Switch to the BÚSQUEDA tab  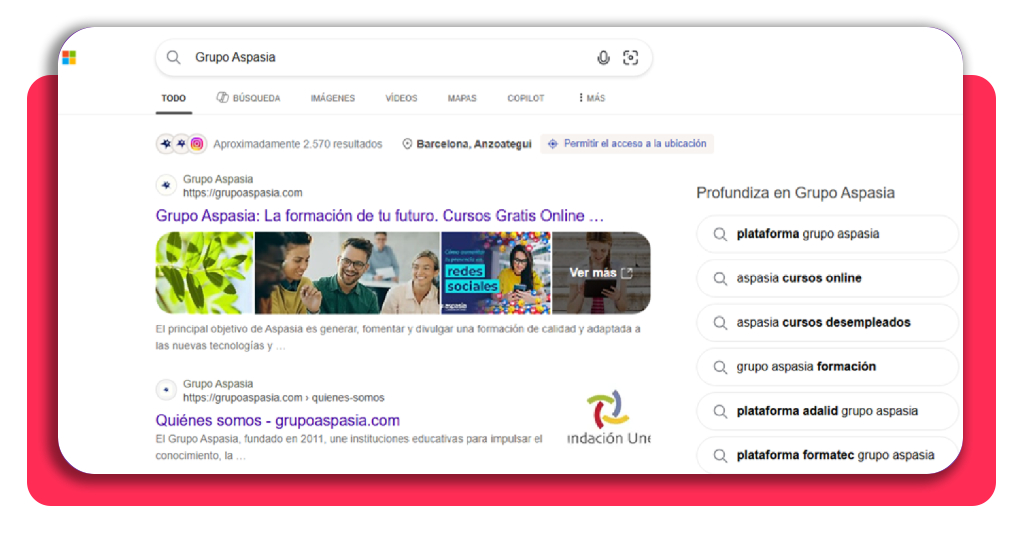(x=248, y=98)
